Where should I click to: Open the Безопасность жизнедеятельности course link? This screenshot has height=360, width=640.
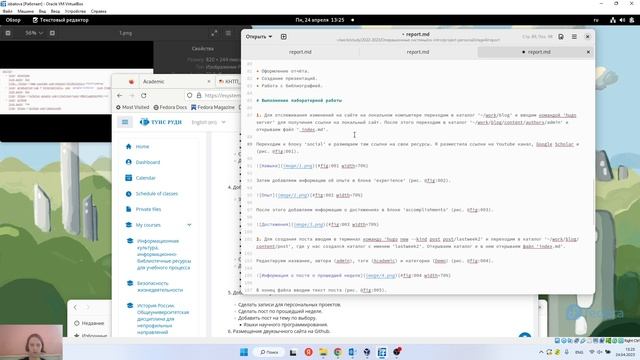click(x=160, y=287)
